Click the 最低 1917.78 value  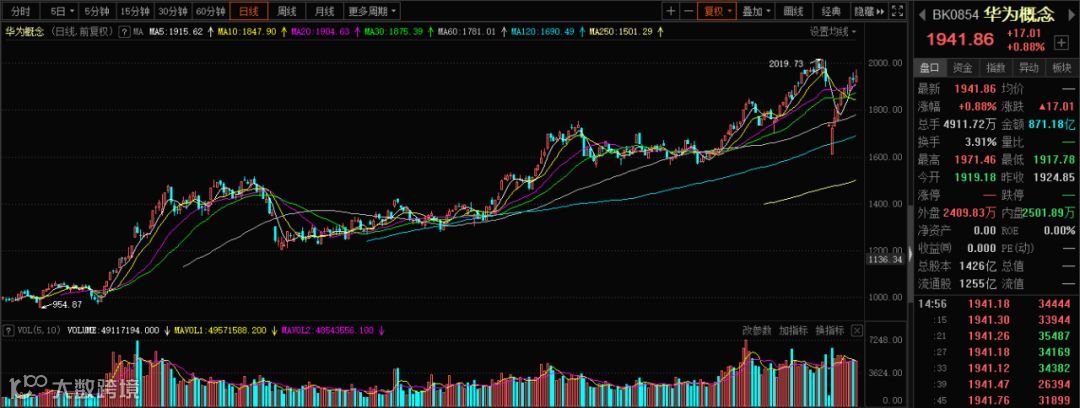point(1055,160)
